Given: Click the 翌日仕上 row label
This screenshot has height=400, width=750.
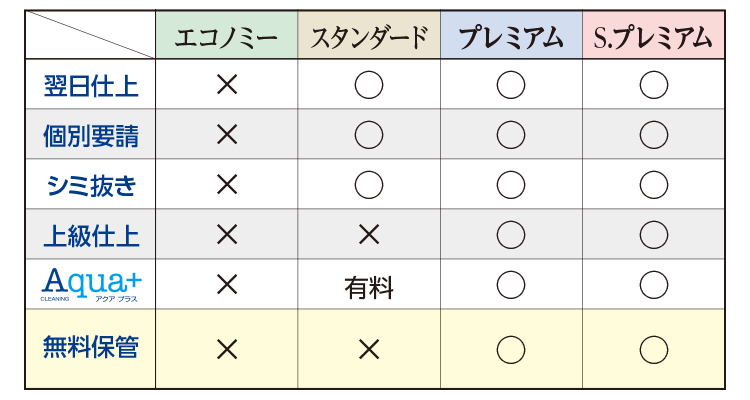Looking at the screenshot, I should 91,86.
